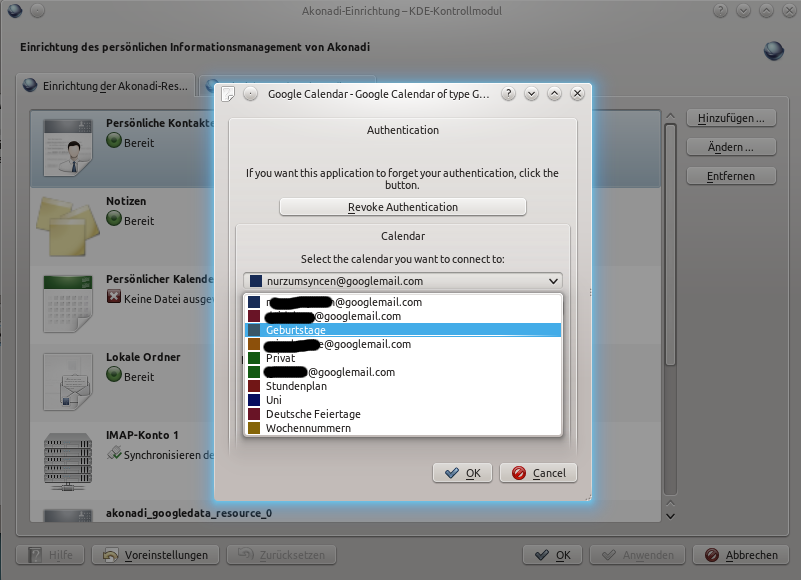Choose the @googlemail.com entry below Privat
Screen dimensions: 801x580
pos(403,372)
